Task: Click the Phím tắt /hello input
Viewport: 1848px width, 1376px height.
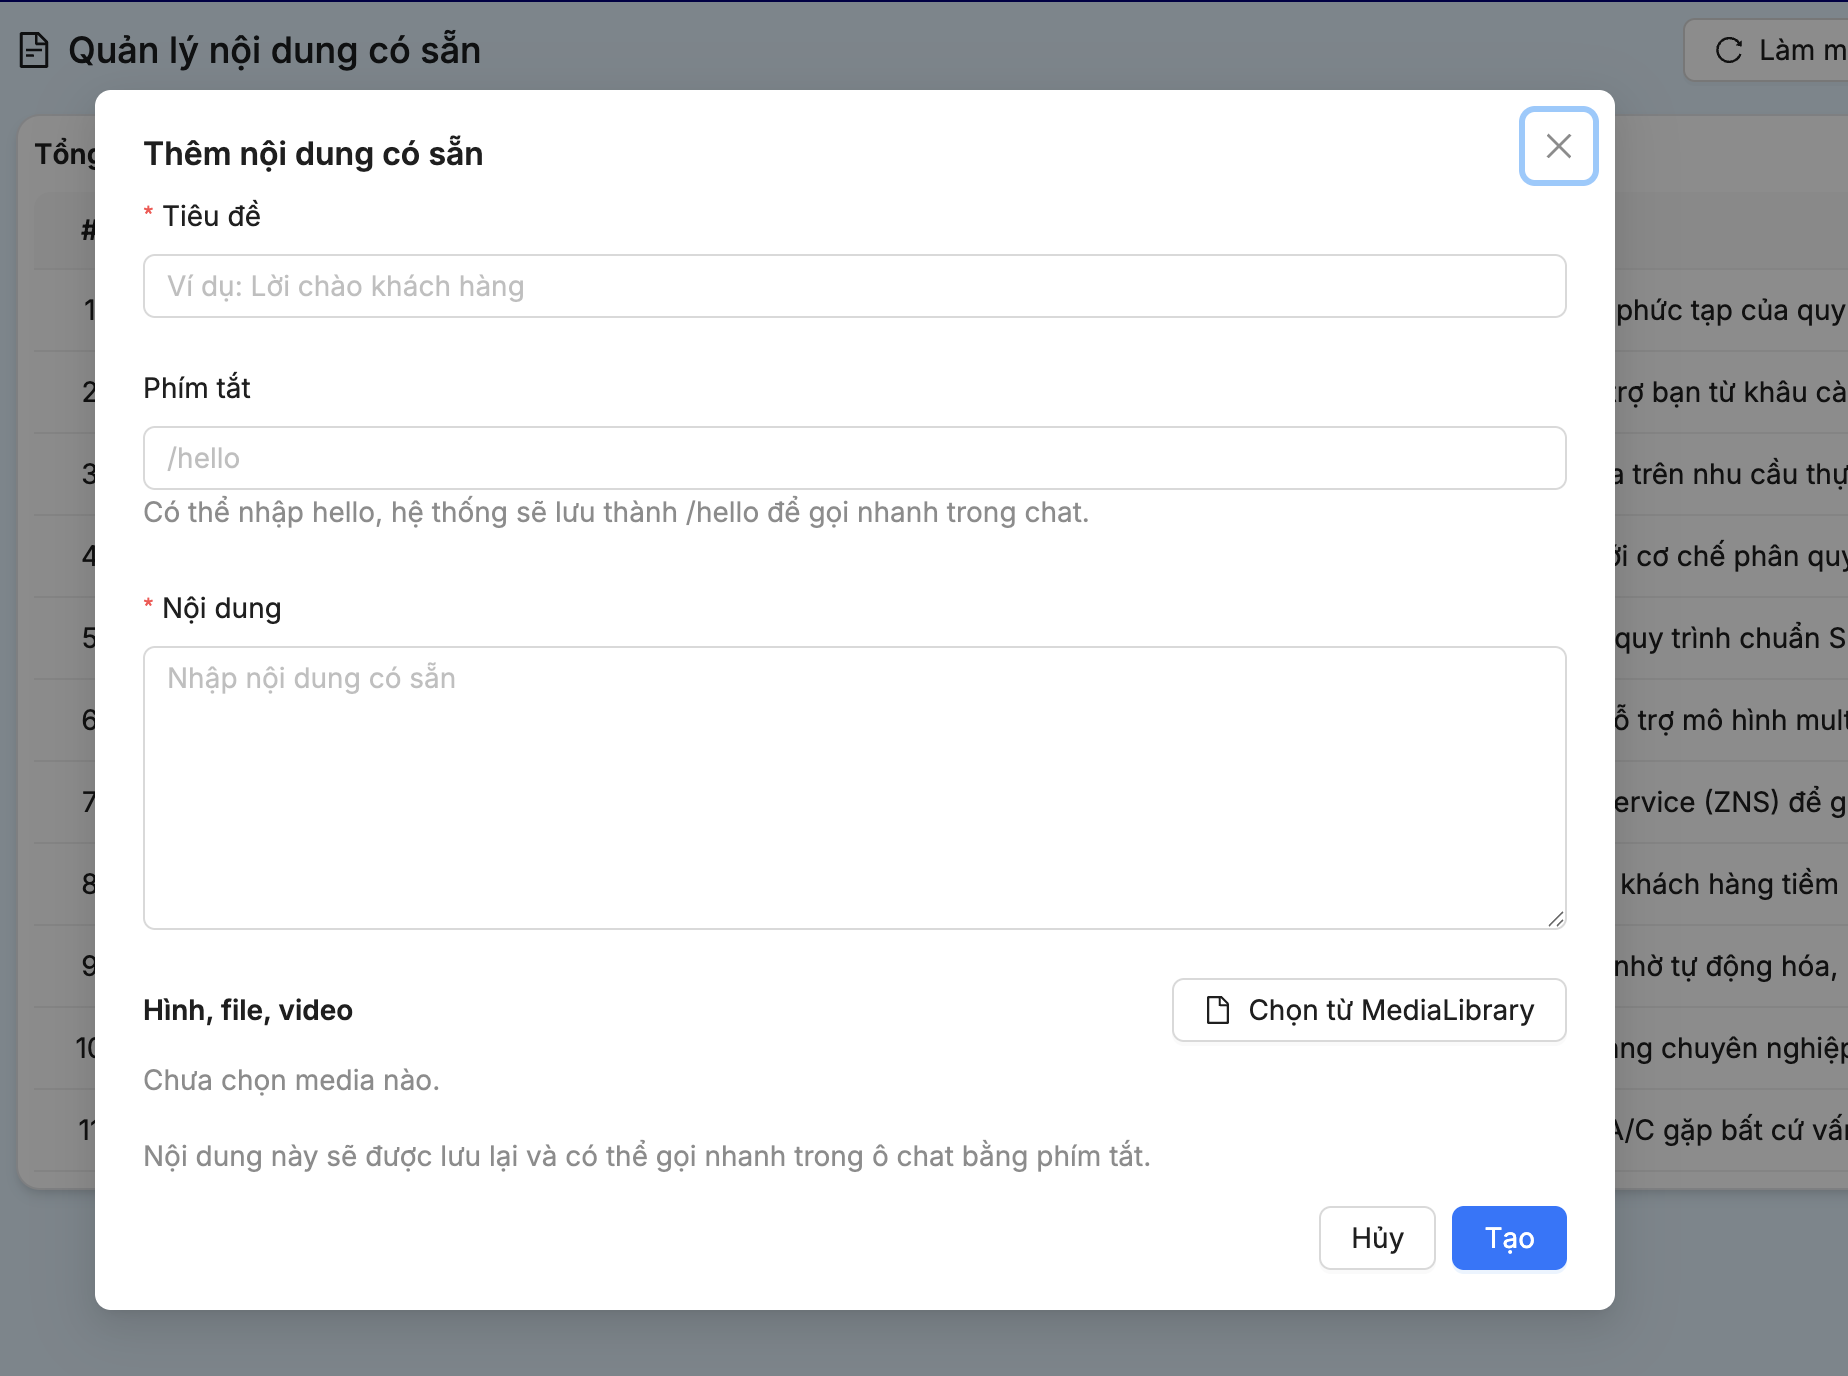Action: point(854,458)
